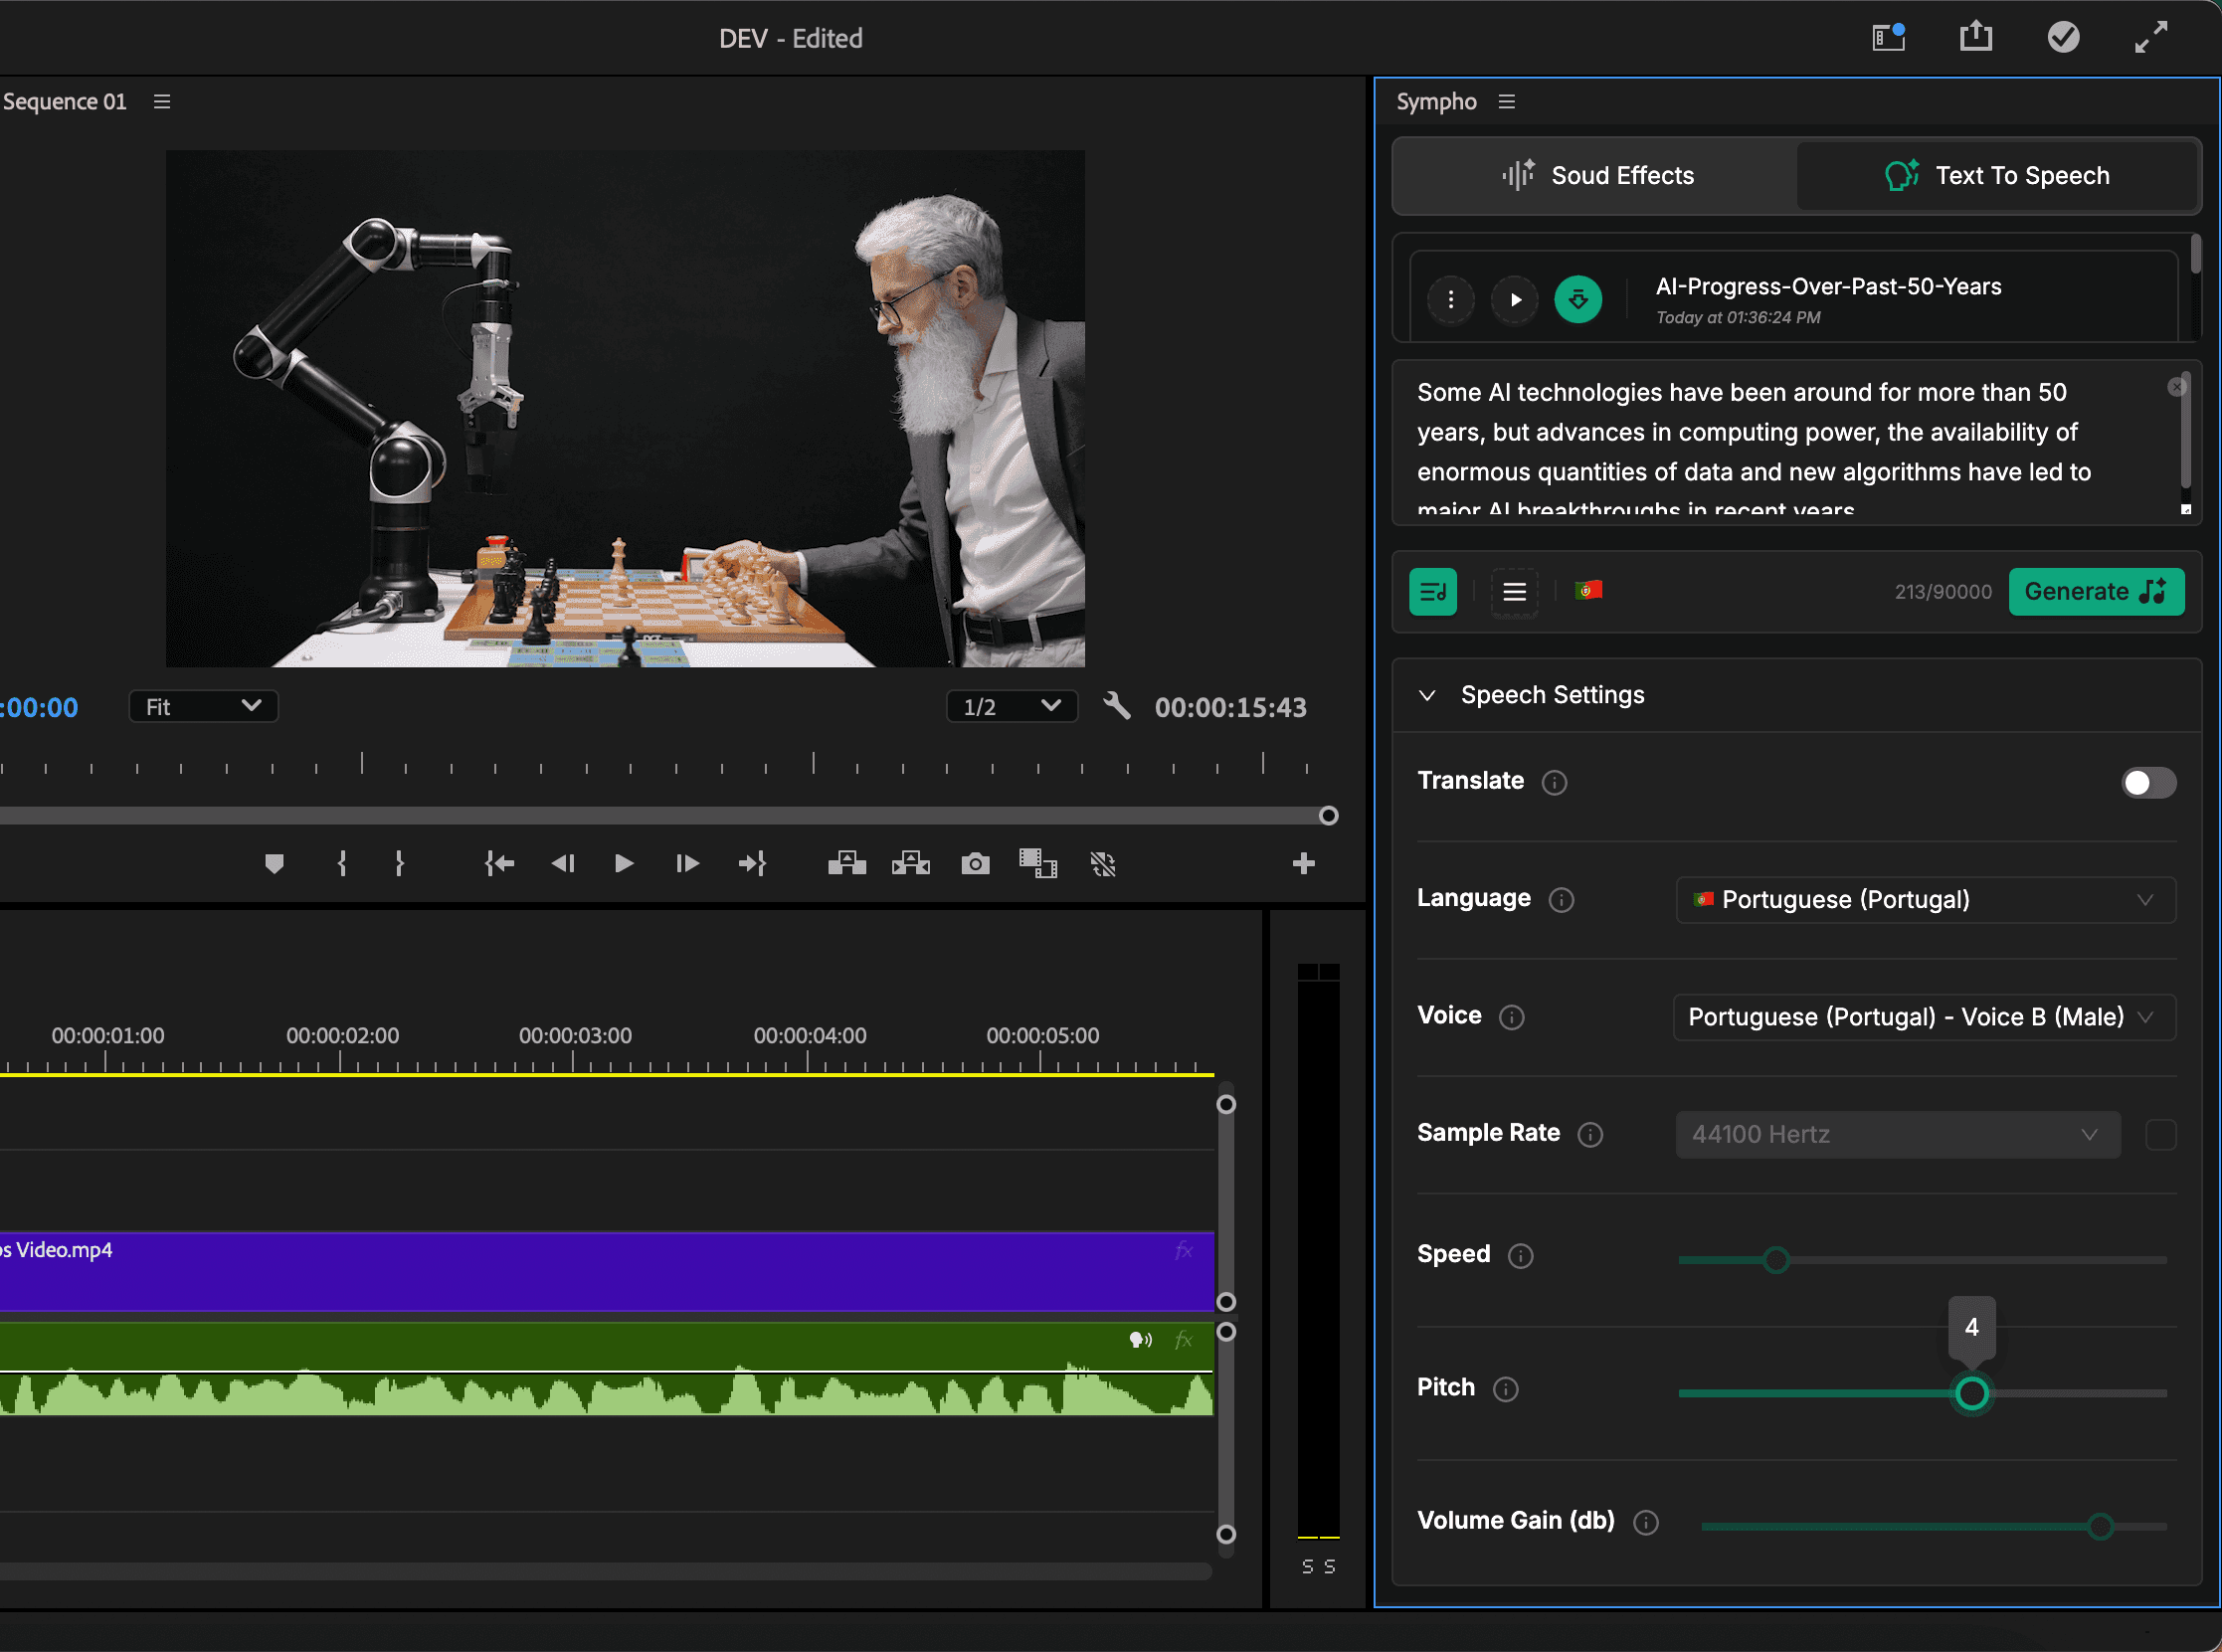Select the Portuguese (Portugal) language dropdown
Screen dimensions: 2222x1652
click(x=1919, y=899)
